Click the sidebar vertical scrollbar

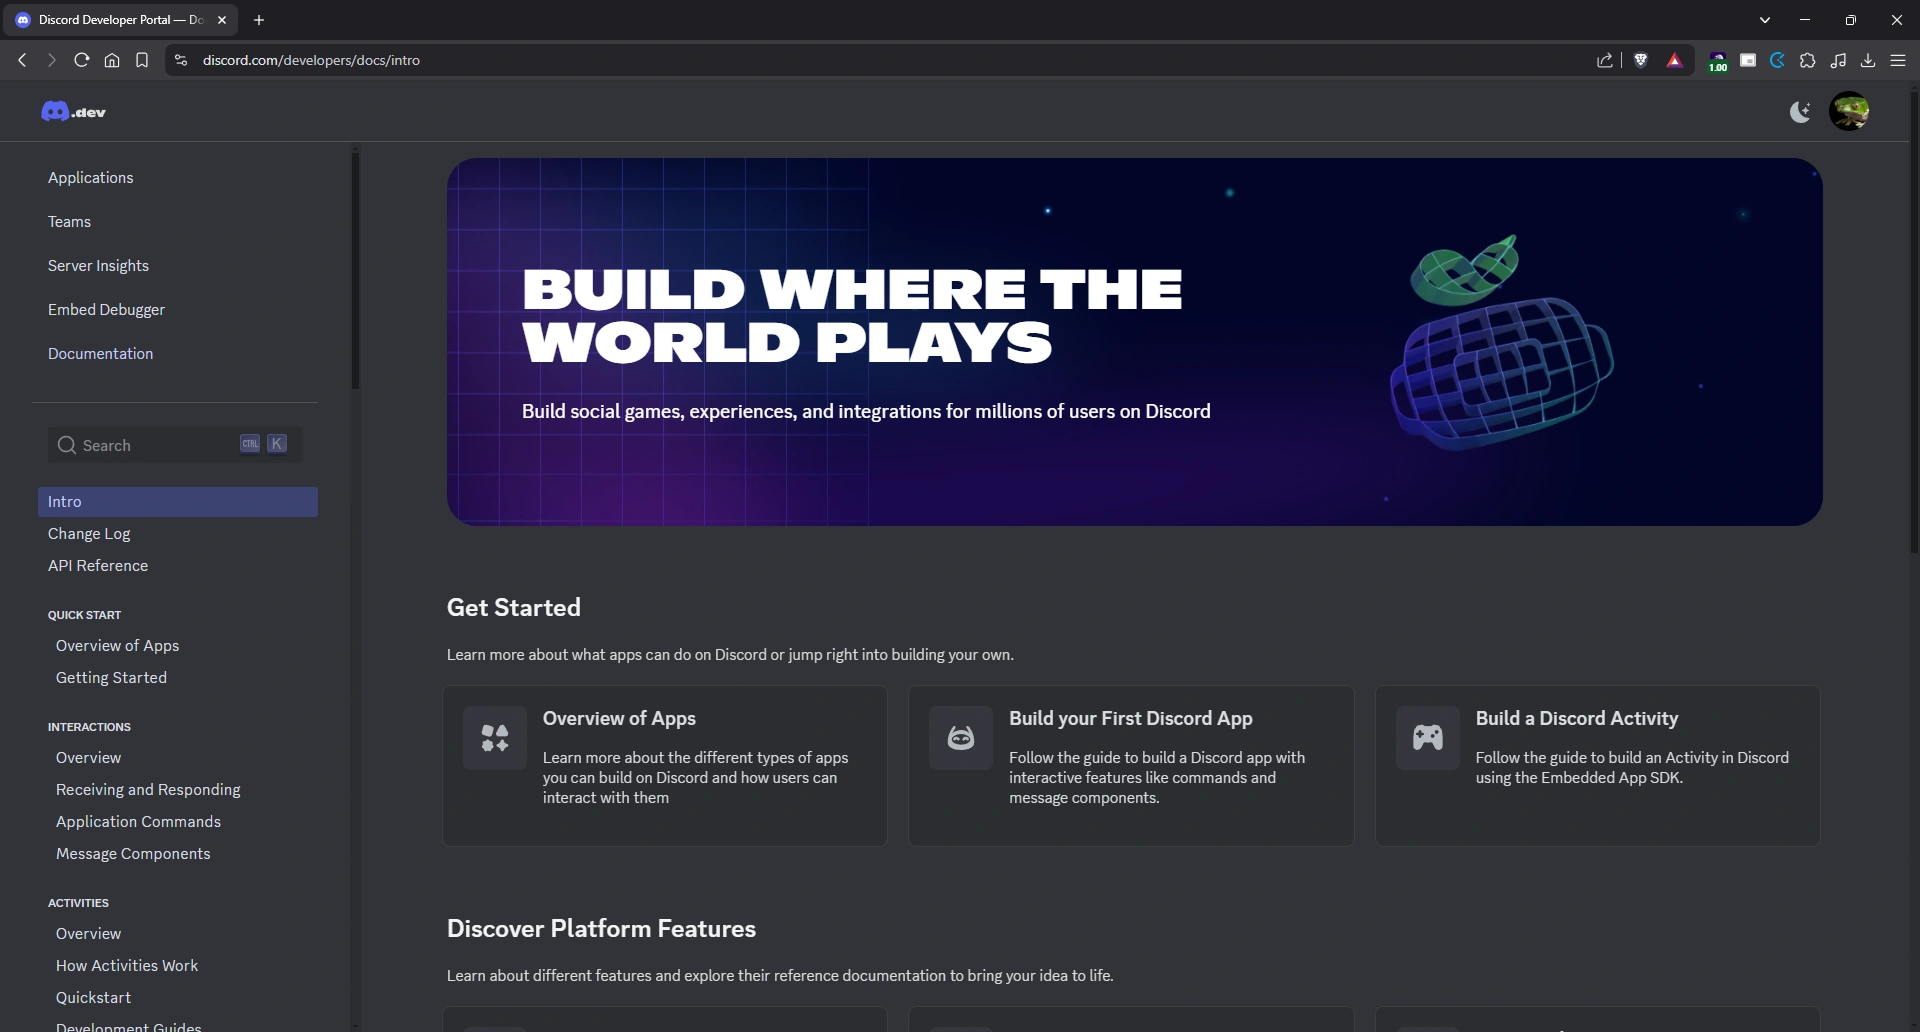pos(355,270)
